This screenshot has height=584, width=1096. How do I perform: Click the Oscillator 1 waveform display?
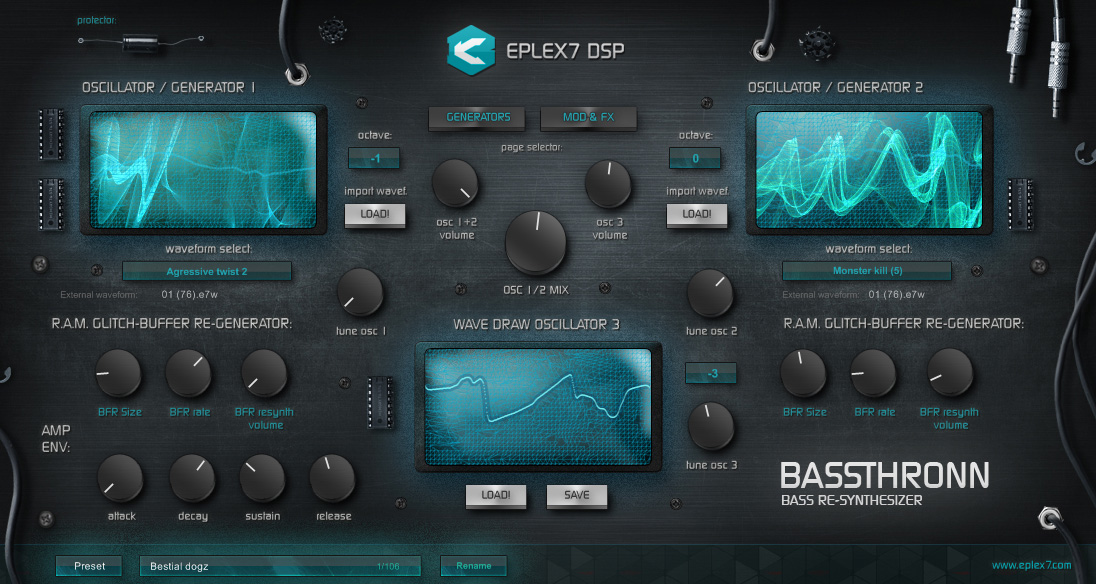click(203, 170)
